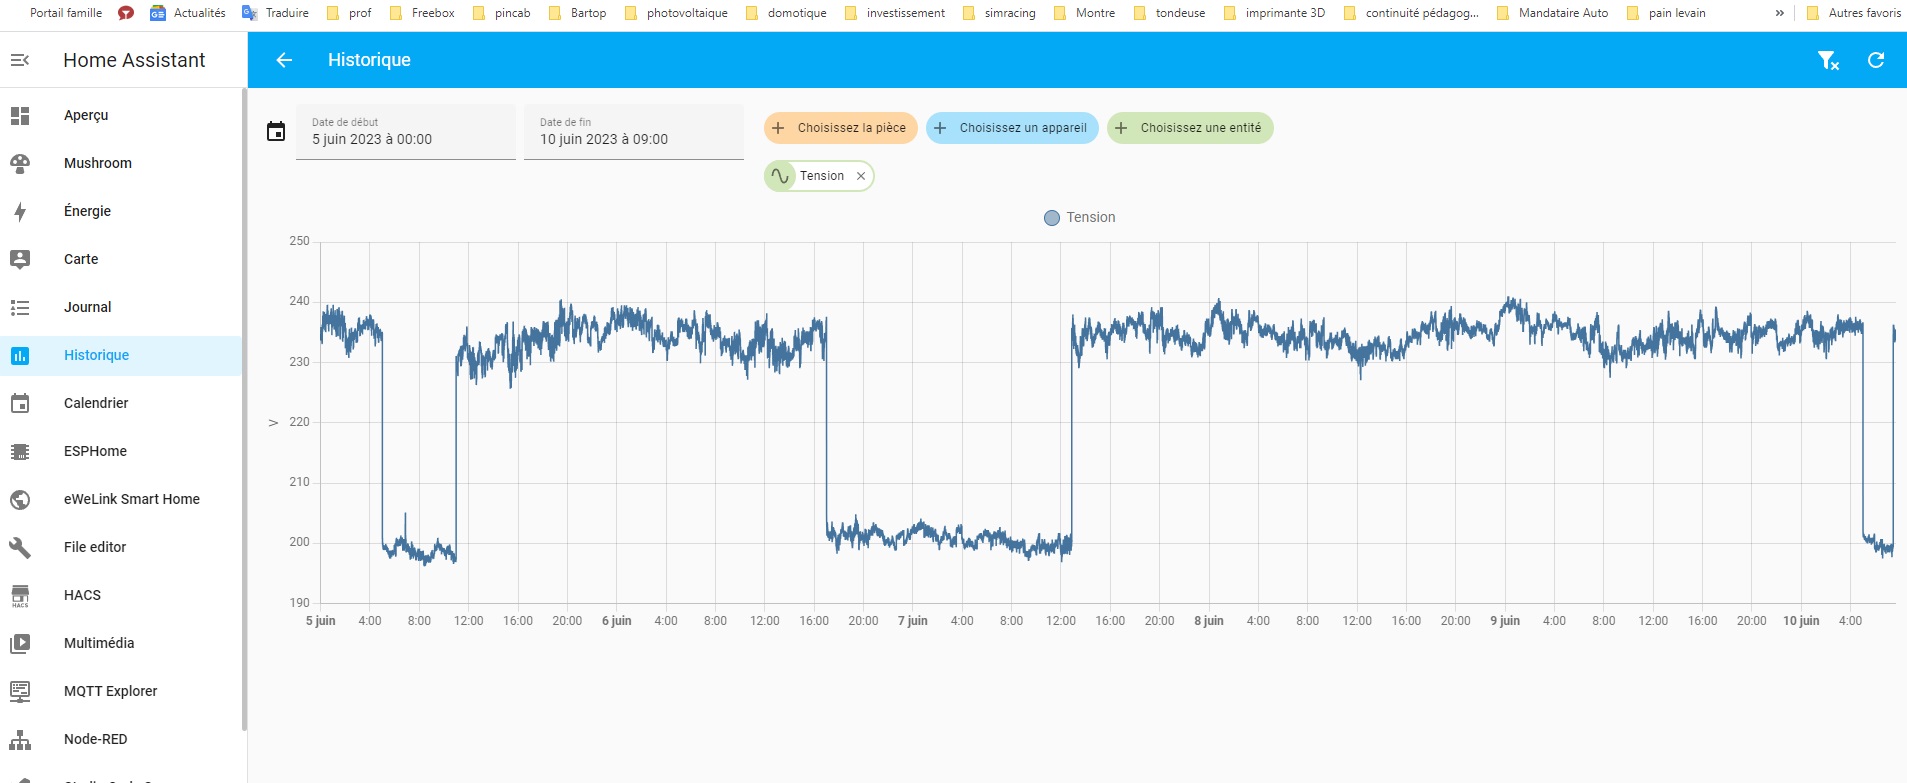Clear filters with the funnel icon
Image resolution: width=1907 pixels, height=783 pixels.
(1827, 60)
